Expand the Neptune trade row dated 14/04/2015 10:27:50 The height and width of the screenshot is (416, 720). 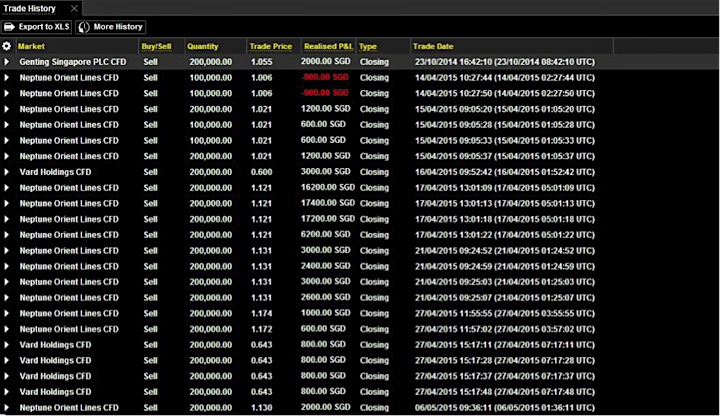pyautogui.click(x=6, y=93)
